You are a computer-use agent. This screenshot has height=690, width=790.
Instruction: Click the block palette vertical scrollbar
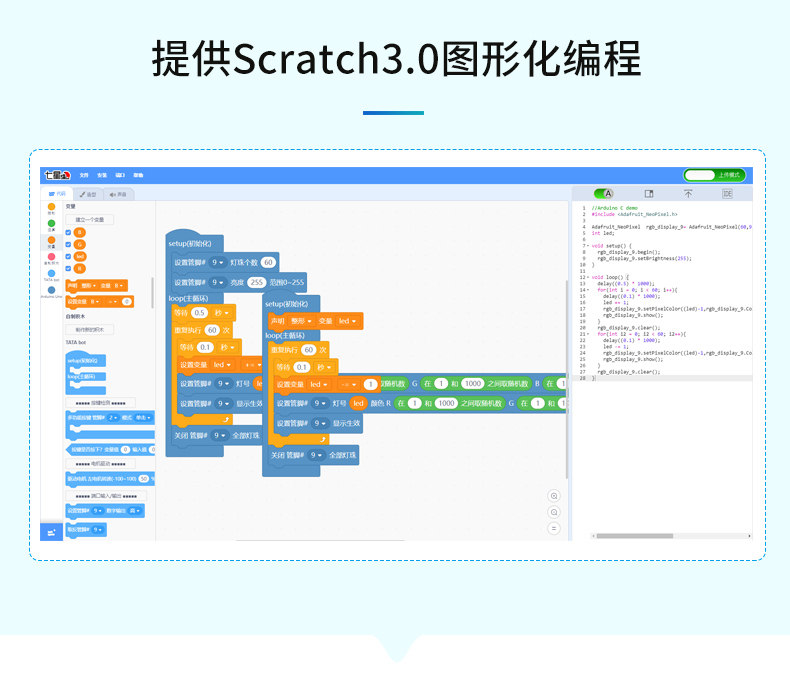(153, 293)
